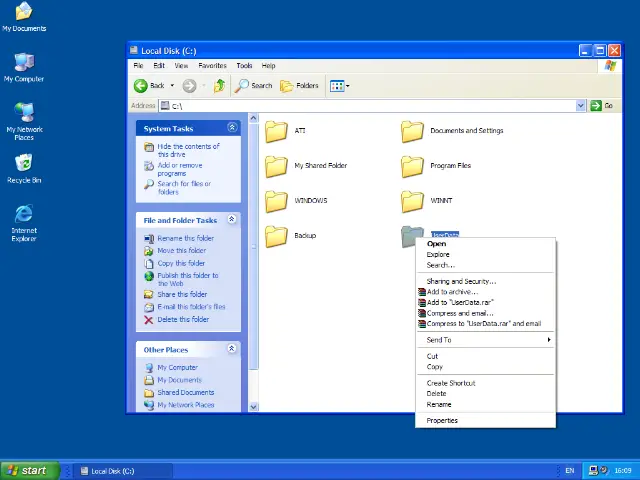Open the Views dropdown arrow
640x480 pixels.
click(348, 86)
